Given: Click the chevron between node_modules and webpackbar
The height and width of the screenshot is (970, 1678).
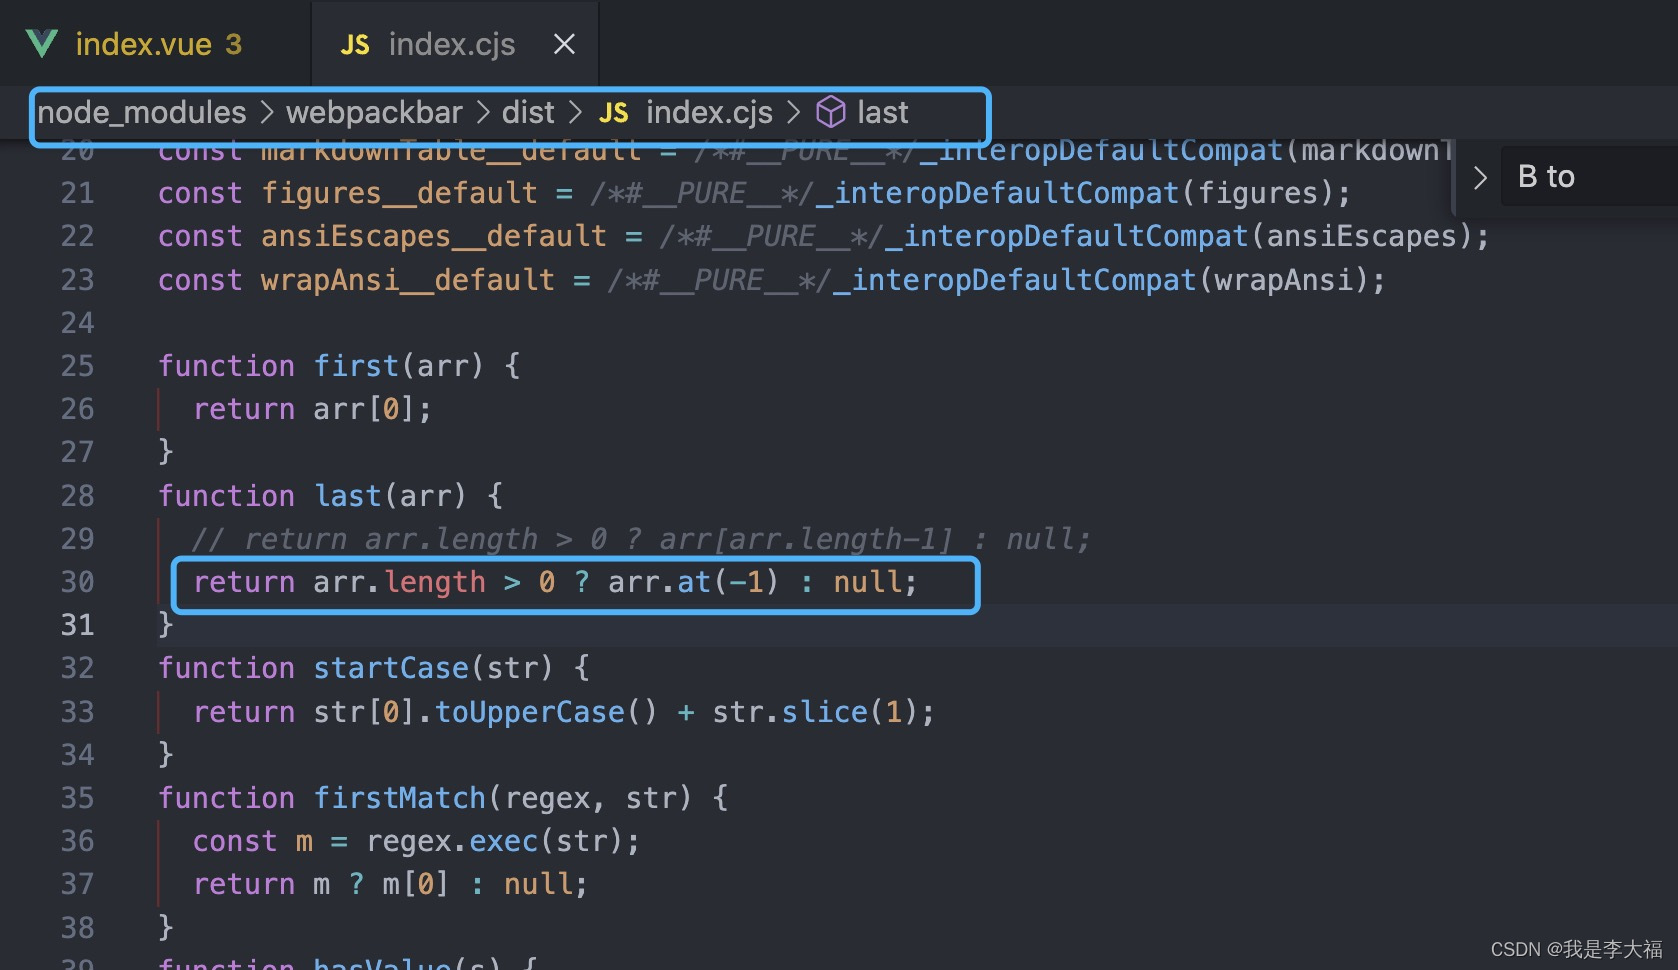Looking at the screenshot, I should (266, 112).
